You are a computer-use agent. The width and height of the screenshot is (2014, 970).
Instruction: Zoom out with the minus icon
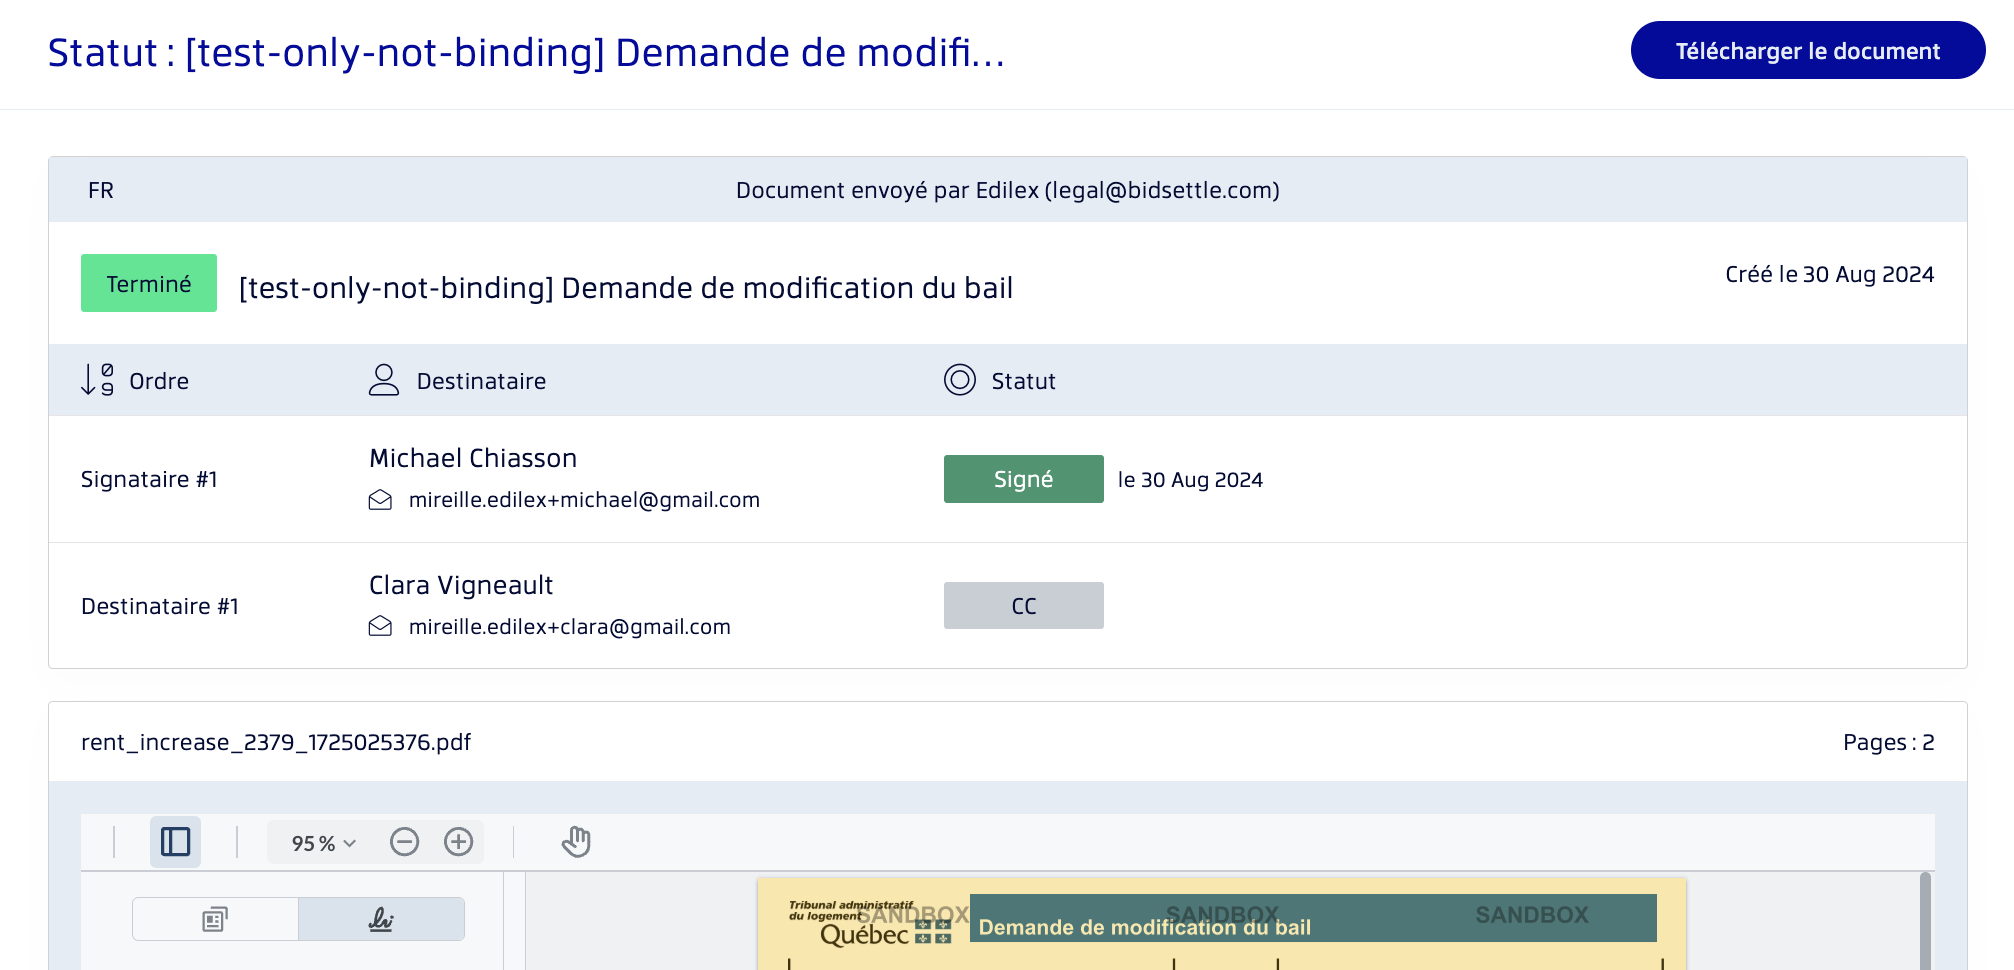click(404, 842)
